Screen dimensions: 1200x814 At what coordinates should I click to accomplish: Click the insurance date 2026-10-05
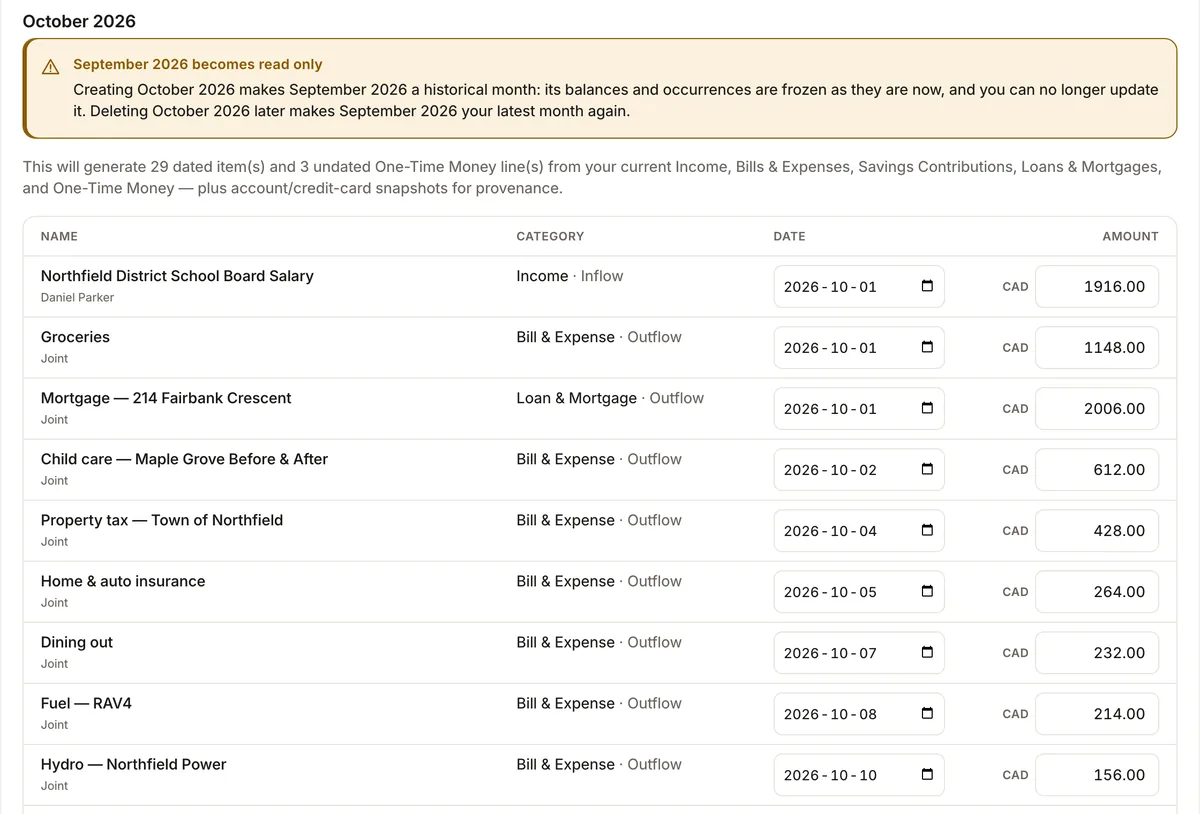(x=859, y=592)
